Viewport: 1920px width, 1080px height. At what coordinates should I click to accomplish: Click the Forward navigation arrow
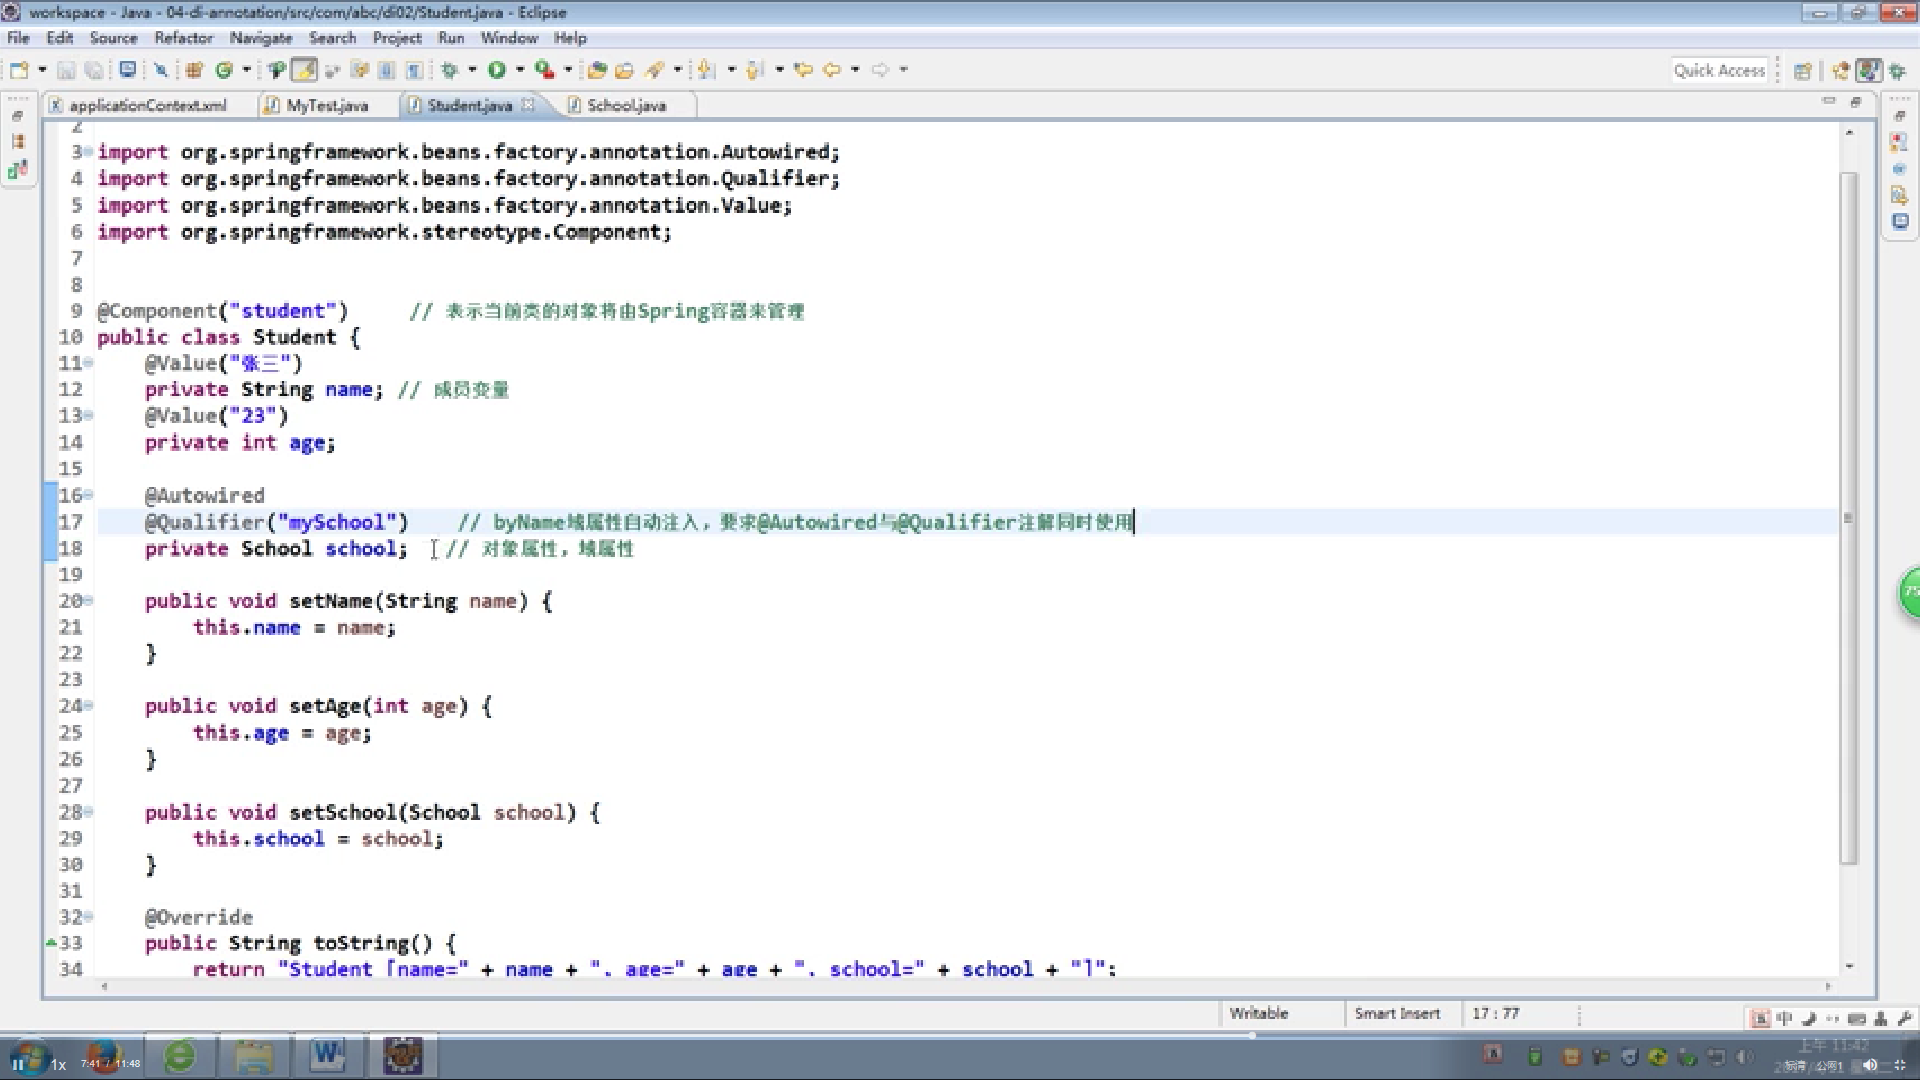[881, 70]
